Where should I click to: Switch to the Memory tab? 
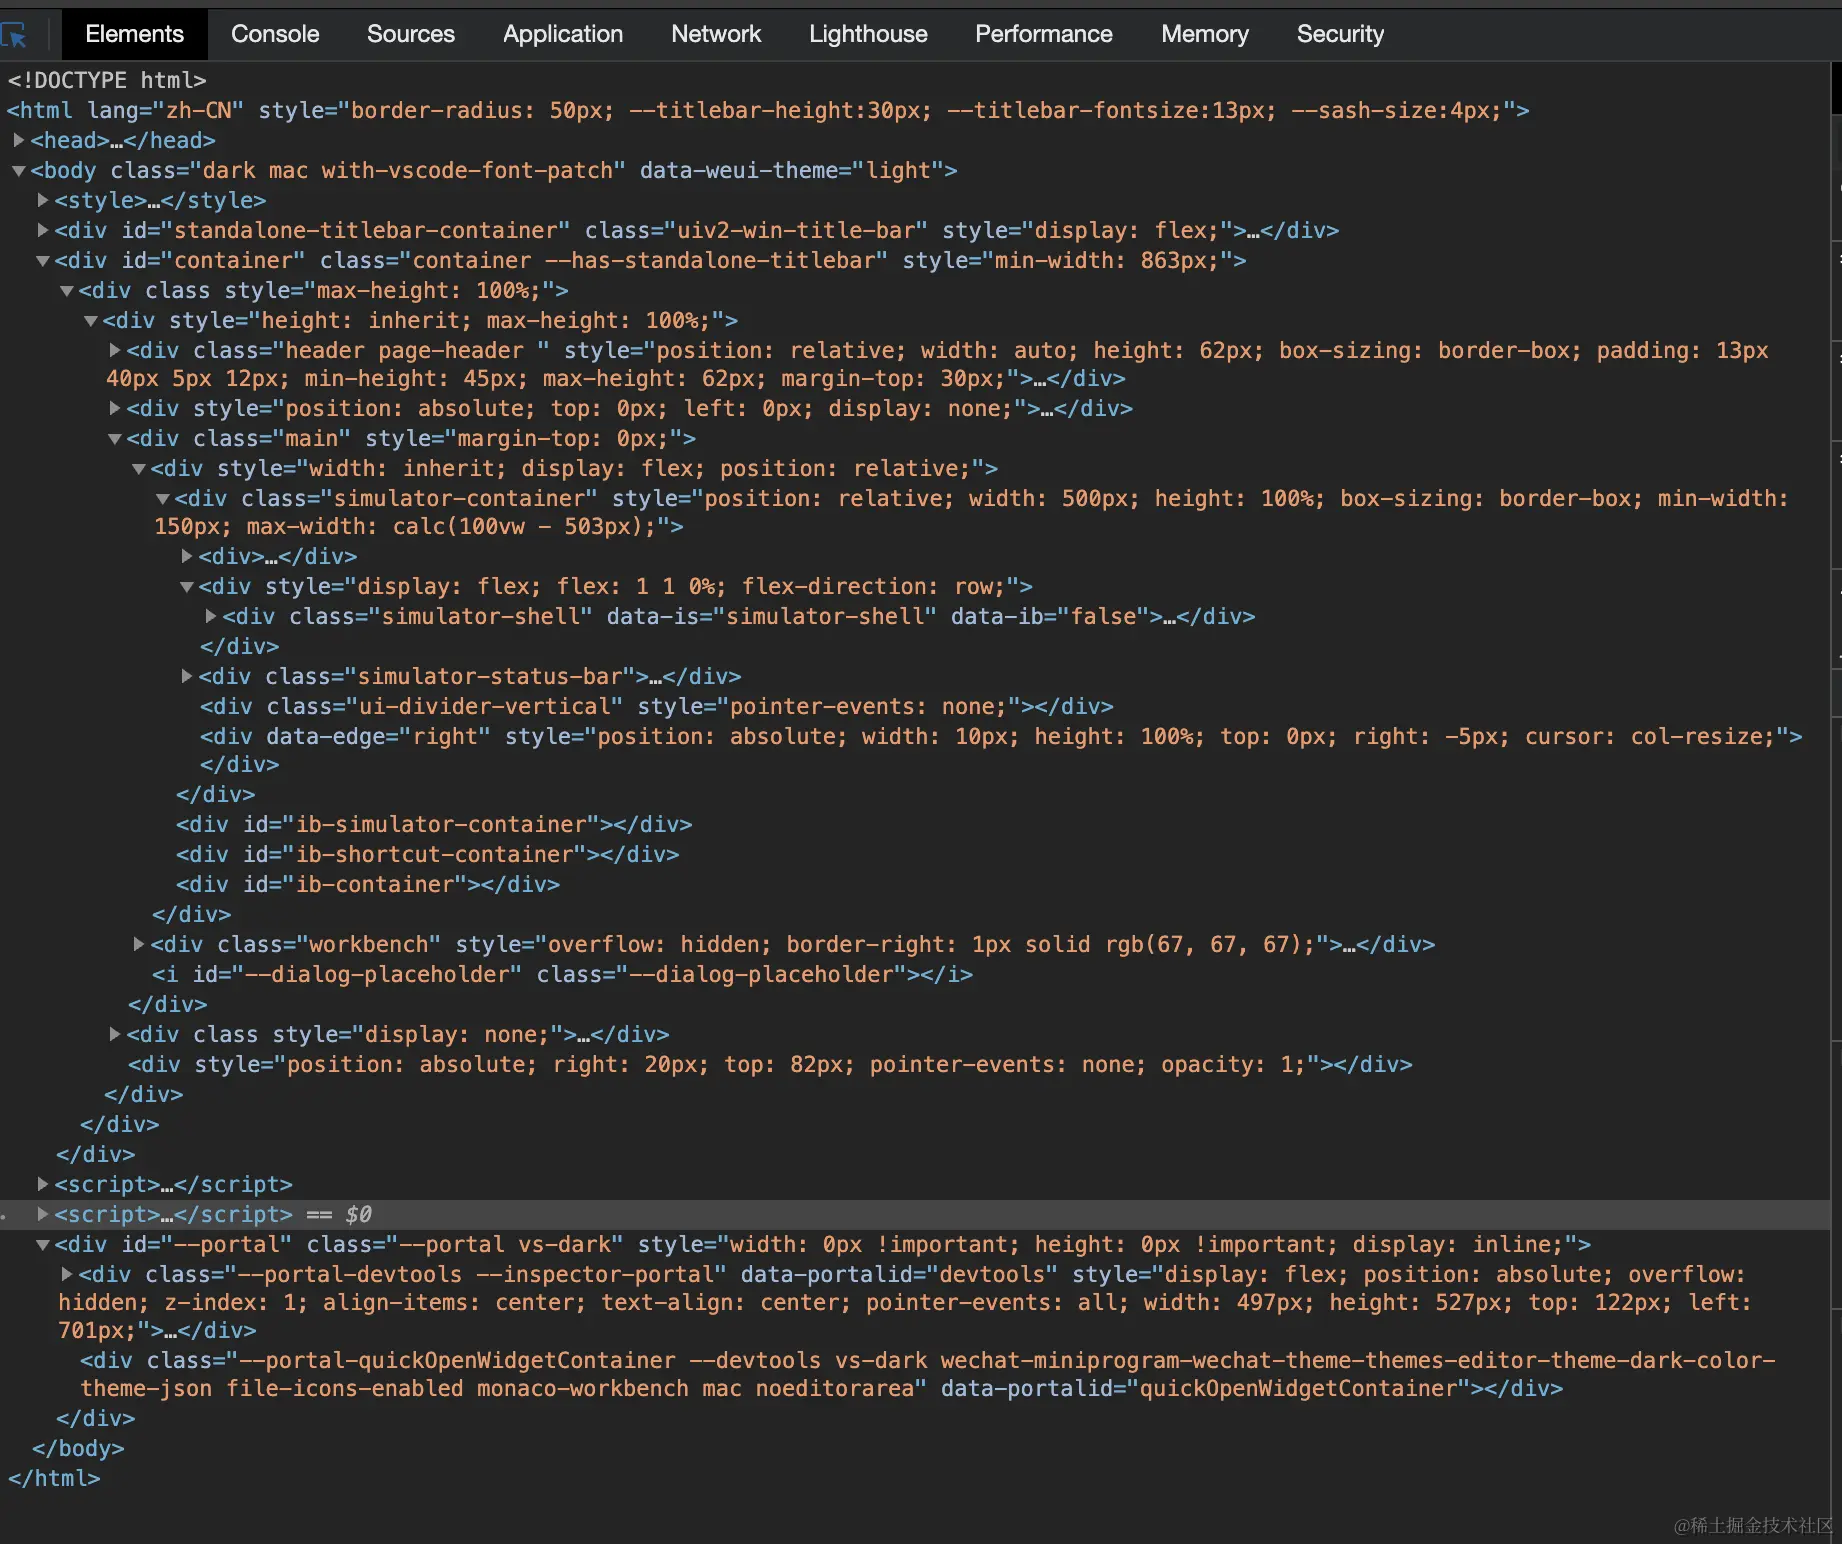click(x=1204, y=34)
